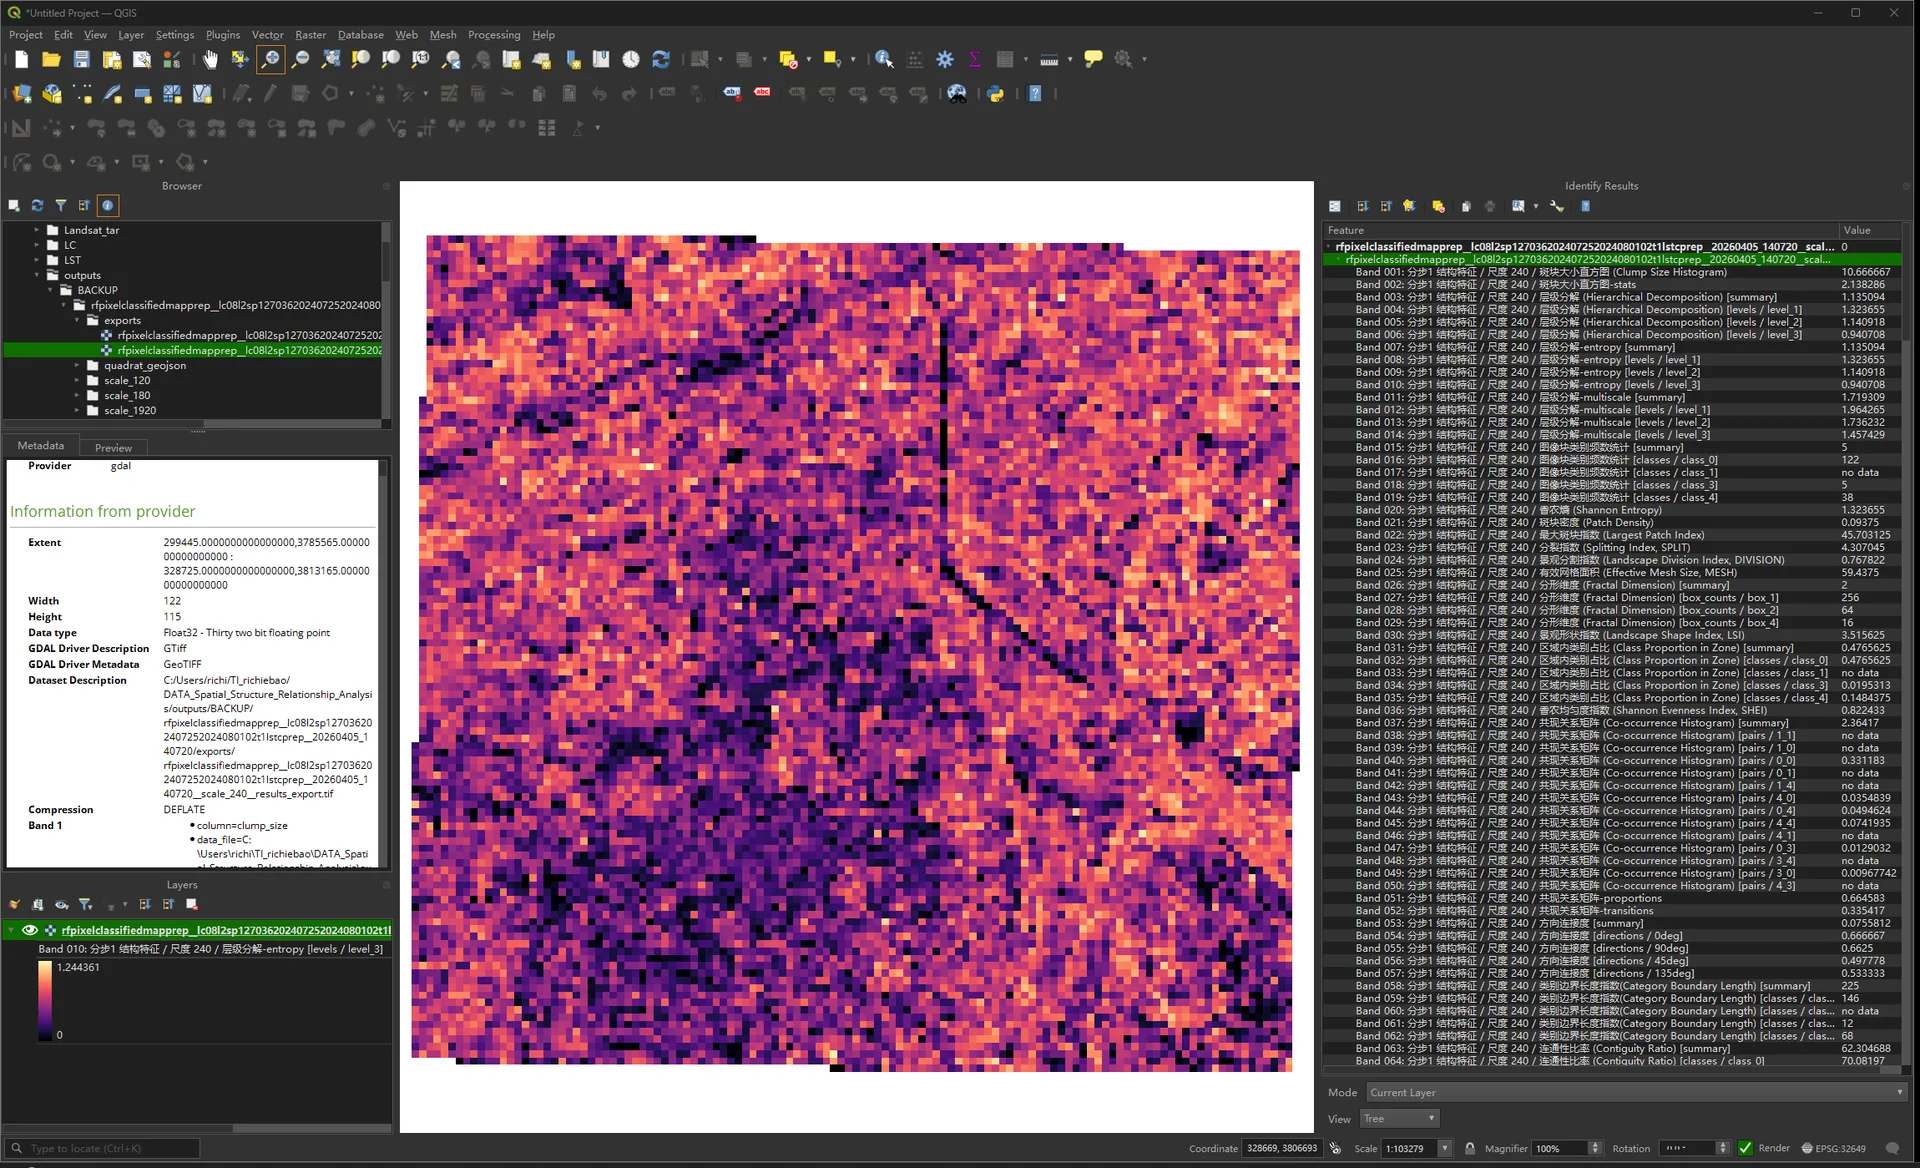Open the Measure tool dropdown arrow
Screen dimensions: 1920x1168
click(x=1070, y=60)
